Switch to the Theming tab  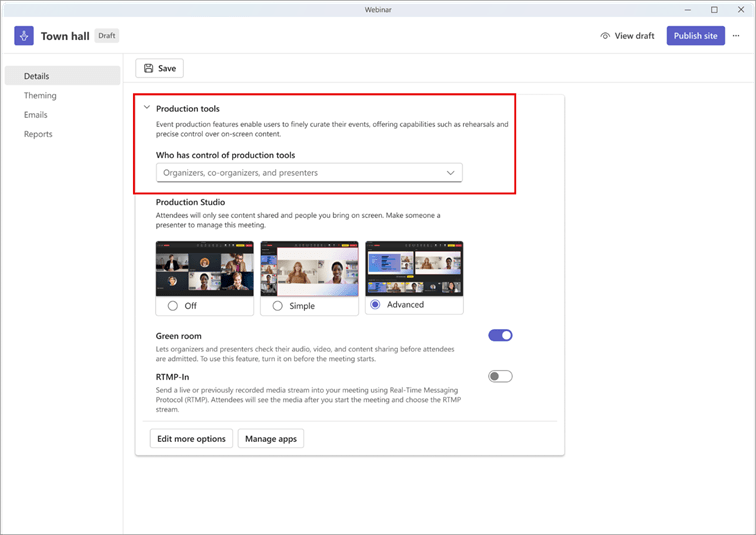(40, 95)
